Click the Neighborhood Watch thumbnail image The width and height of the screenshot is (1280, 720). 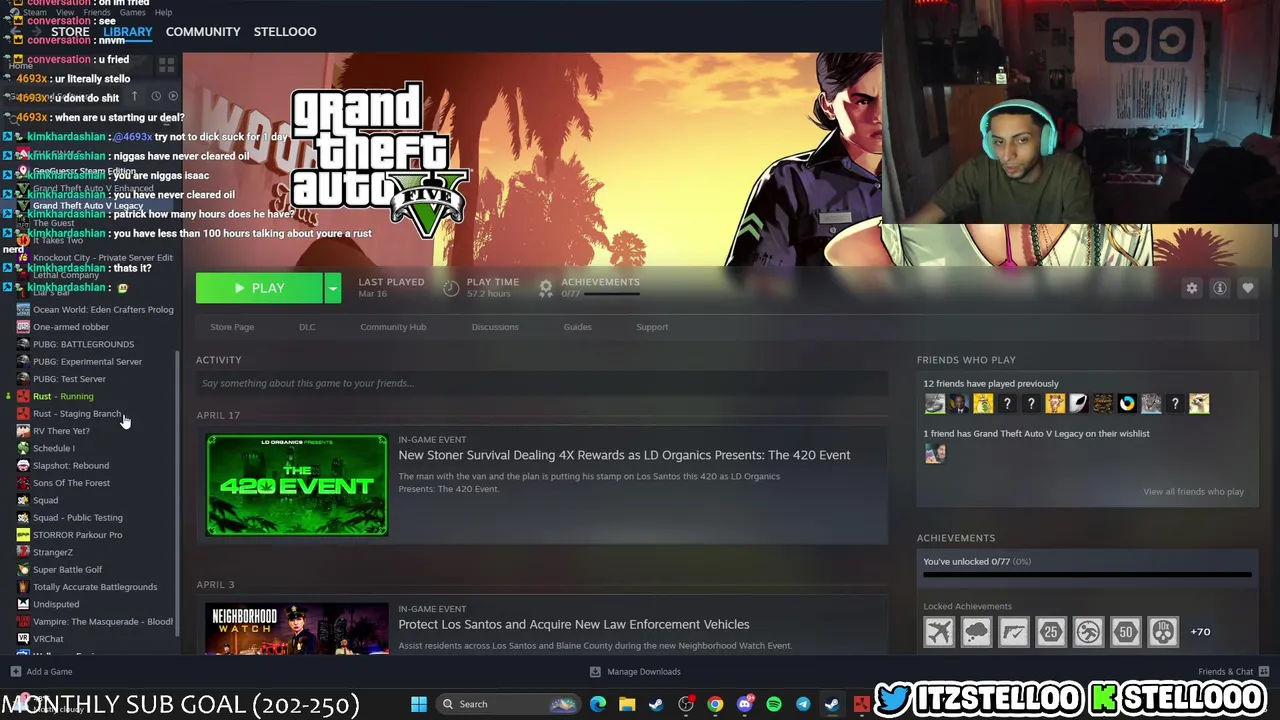pos(297,628)
